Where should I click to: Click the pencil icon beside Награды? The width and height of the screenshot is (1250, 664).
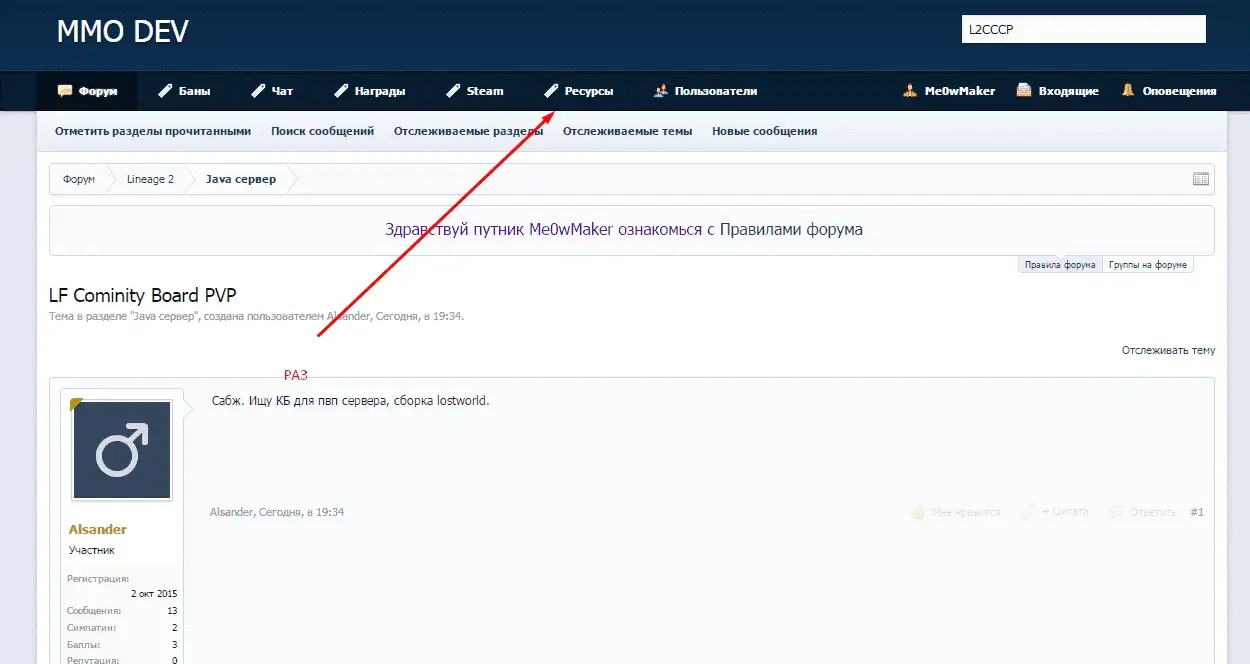click(341, 91)
